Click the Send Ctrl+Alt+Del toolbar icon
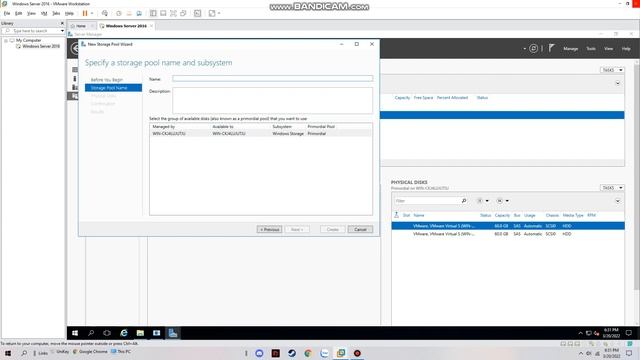Viewport: 640px width, 360px height. 105,13
